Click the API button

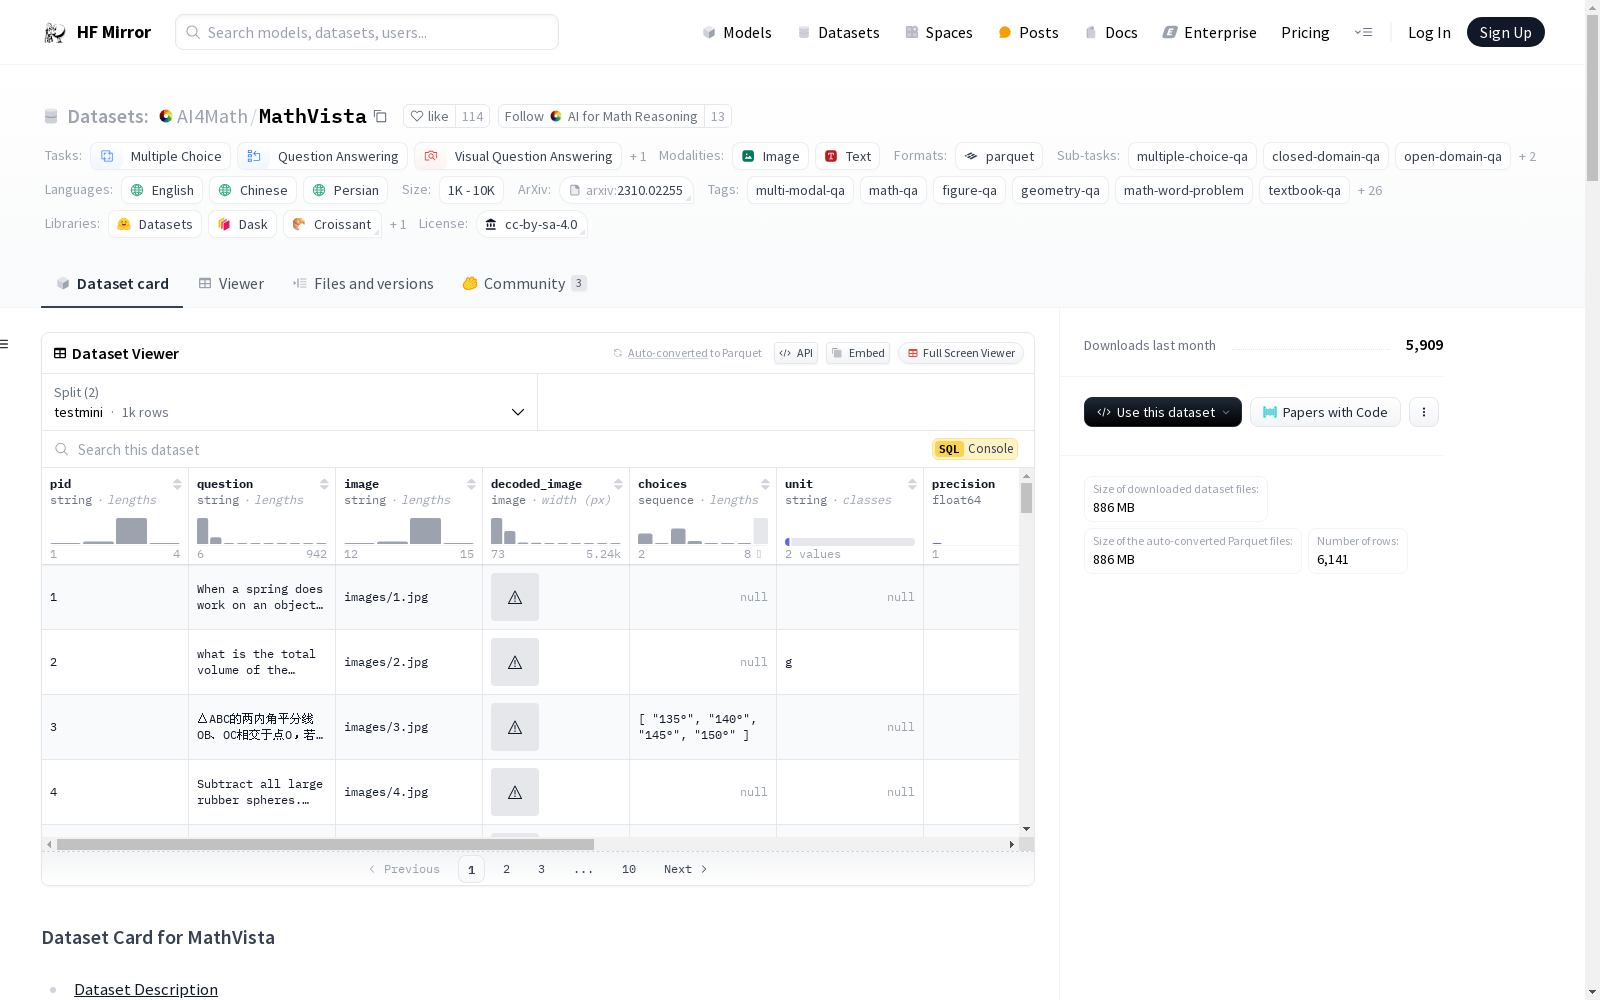click(x=796, y=353)
